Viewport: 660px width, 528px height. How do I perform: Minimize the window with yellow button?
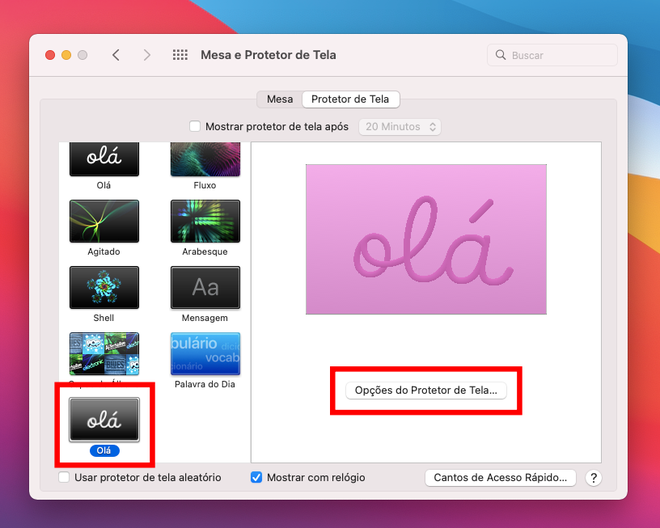67,55
